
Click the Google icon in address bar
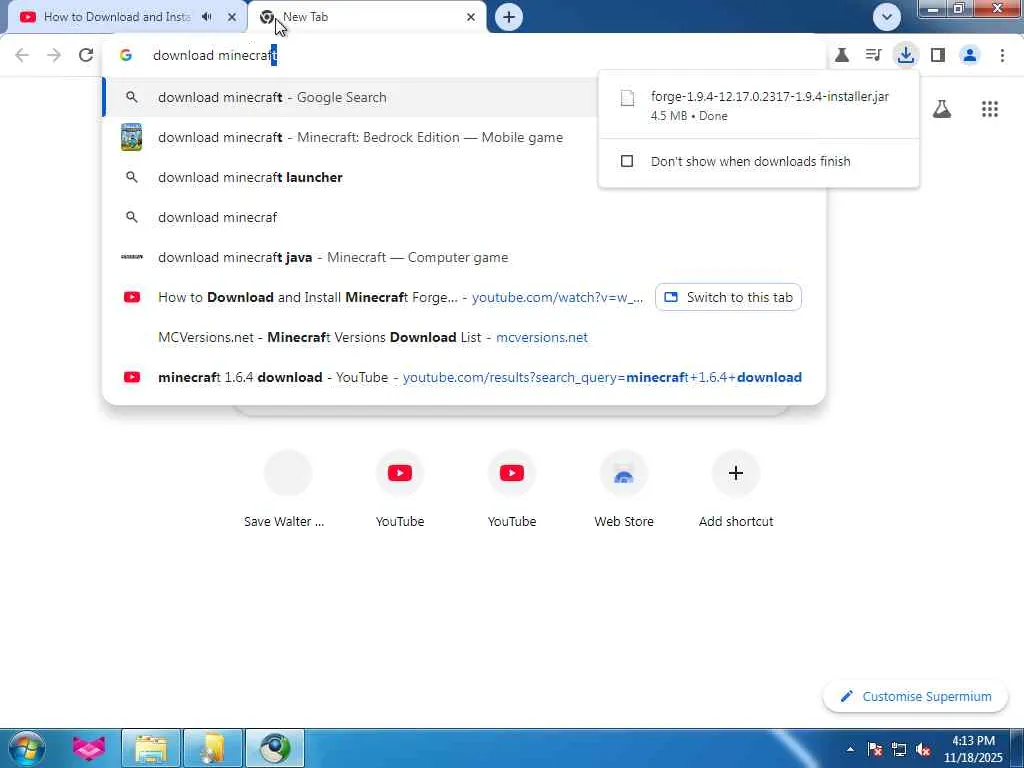click(x=126, y=55)
